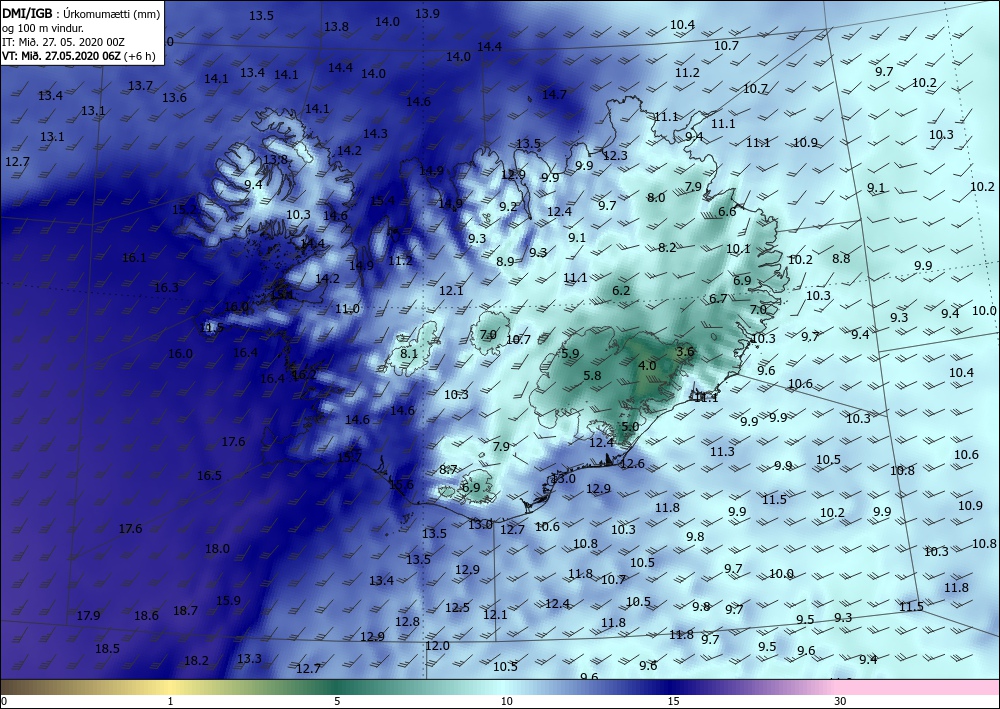This screenshot has height=709, width=1000.
Task: Click the legend label '5' under the color bar
Action: click(x=337, y=701)
